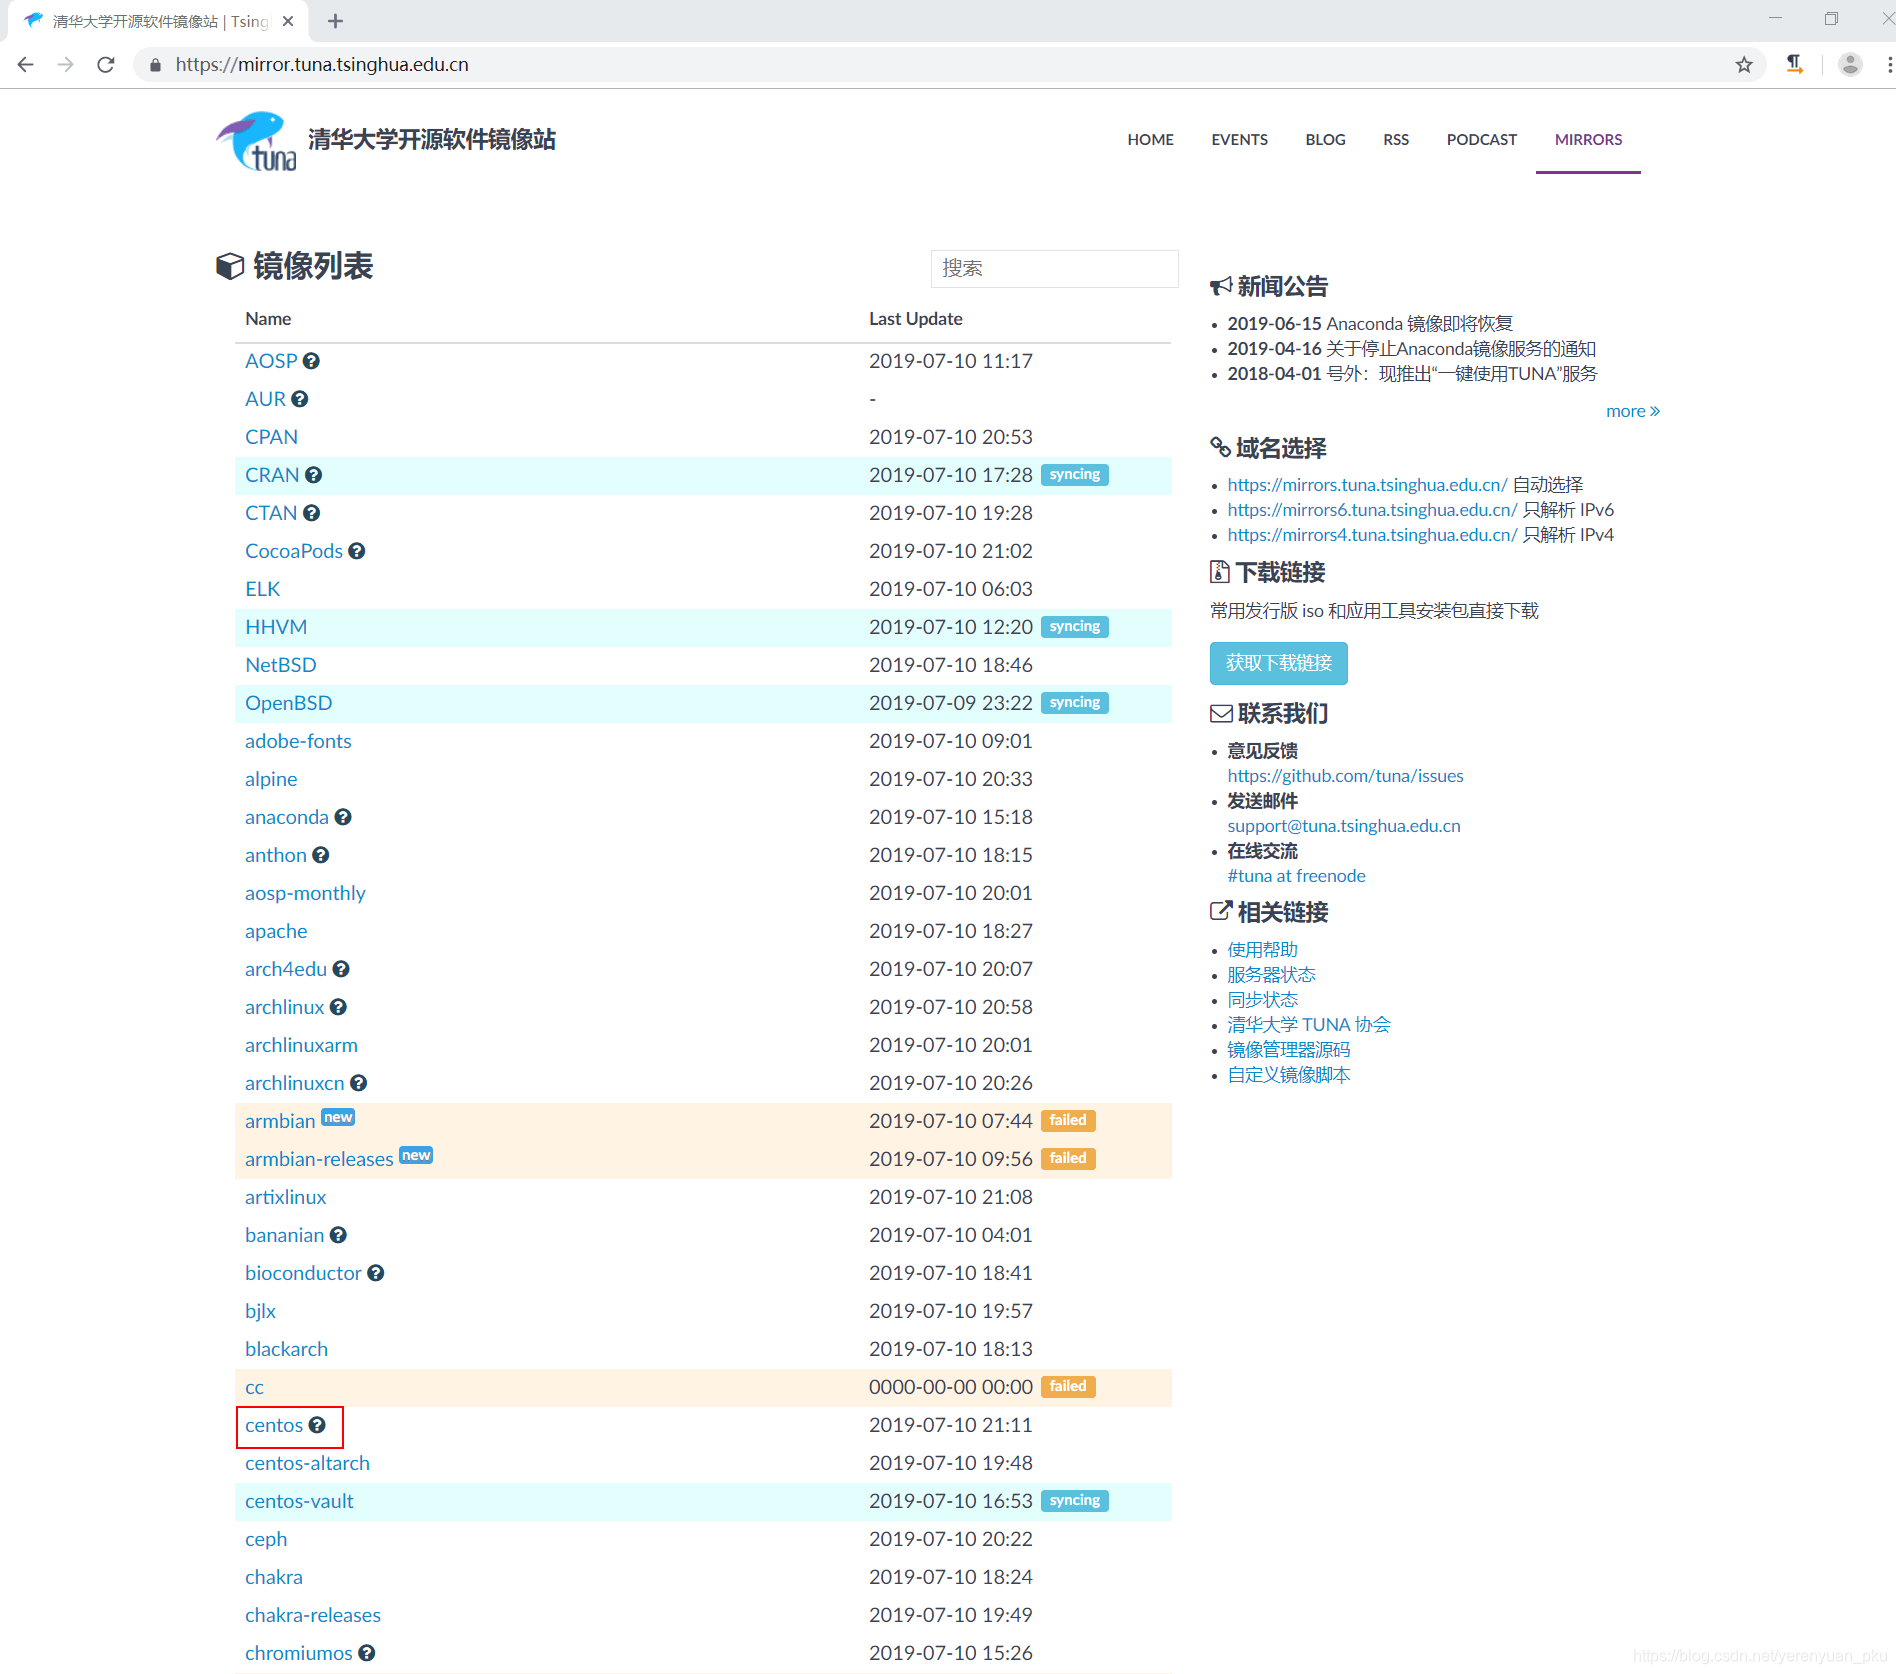Open the BLOG navigation item
Image resolution: width=1896 pixels, height=1674 pixels.
[1325, 140]
